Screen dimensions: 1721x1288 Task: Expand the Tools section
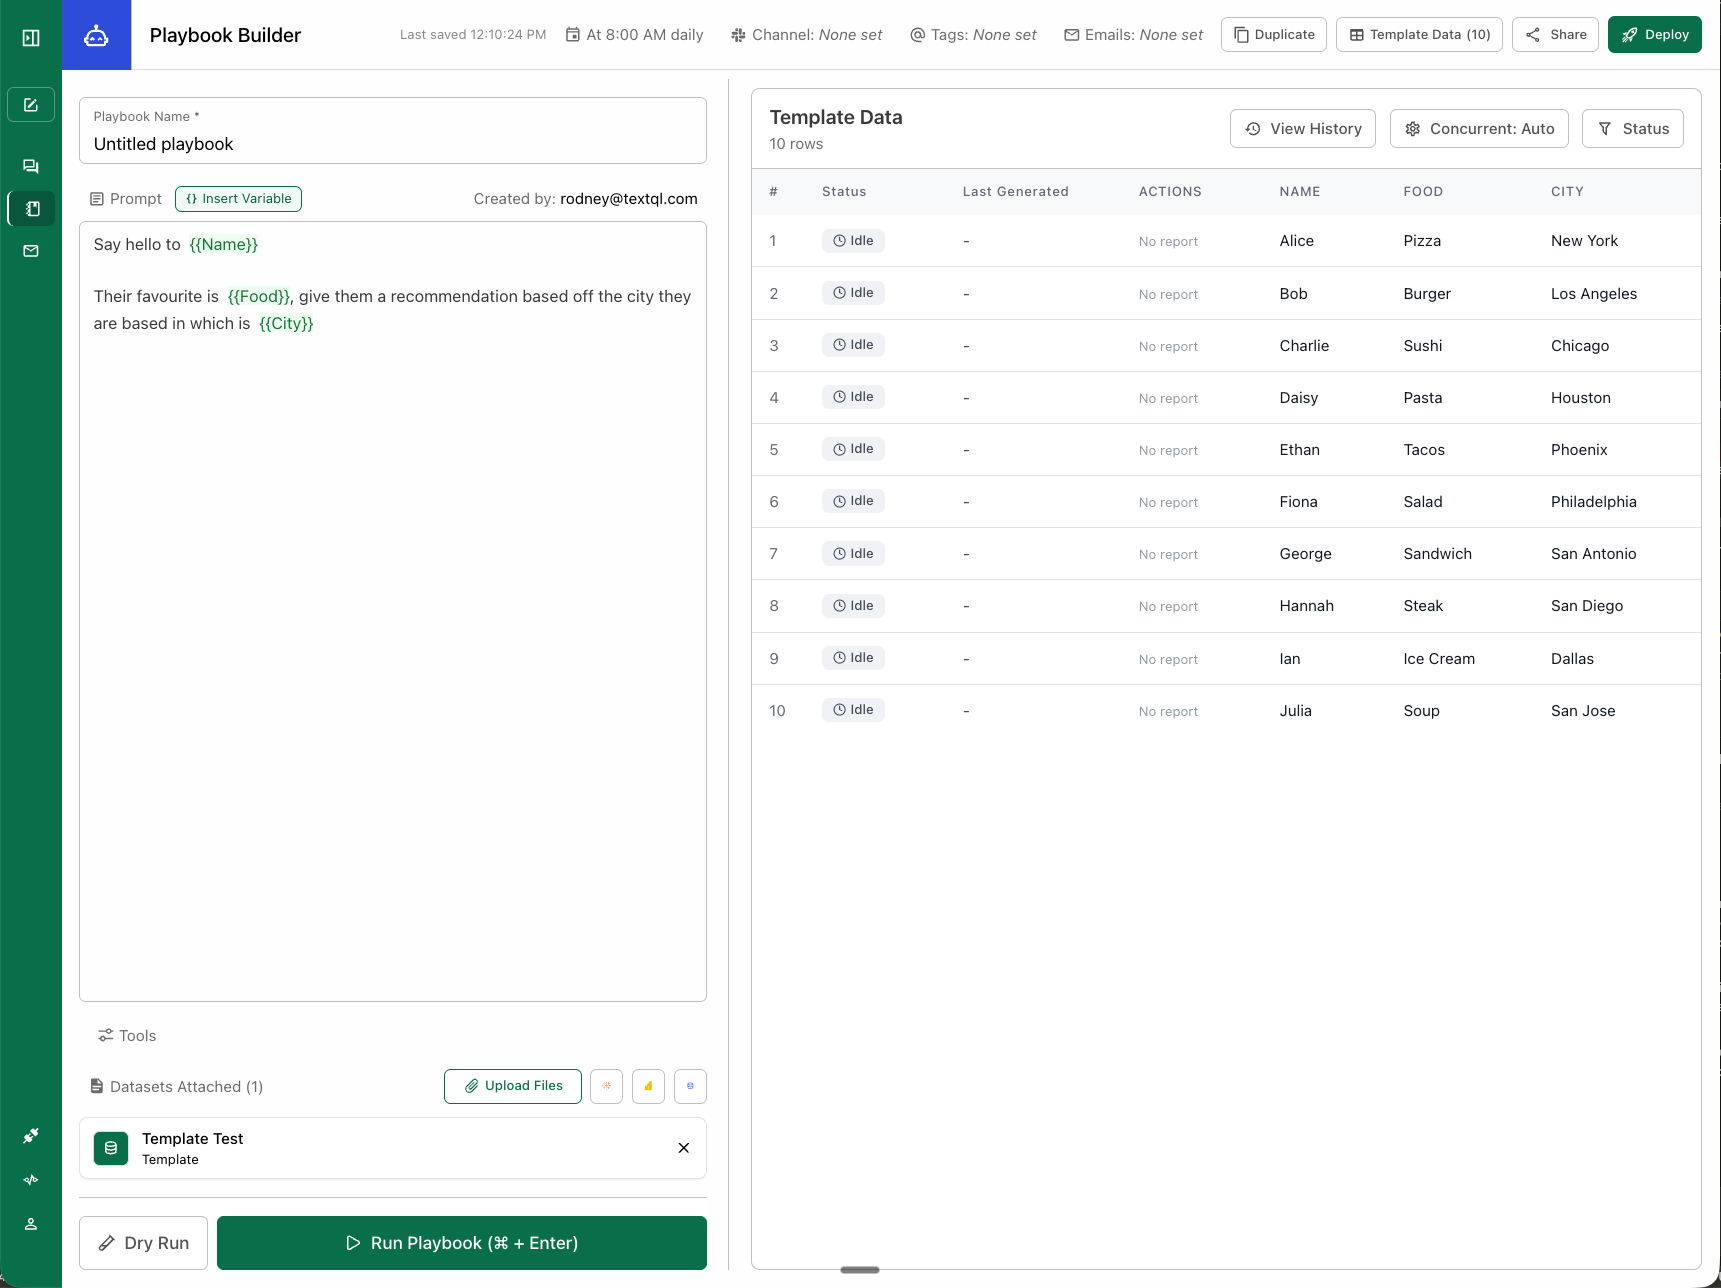point(127,1036)
